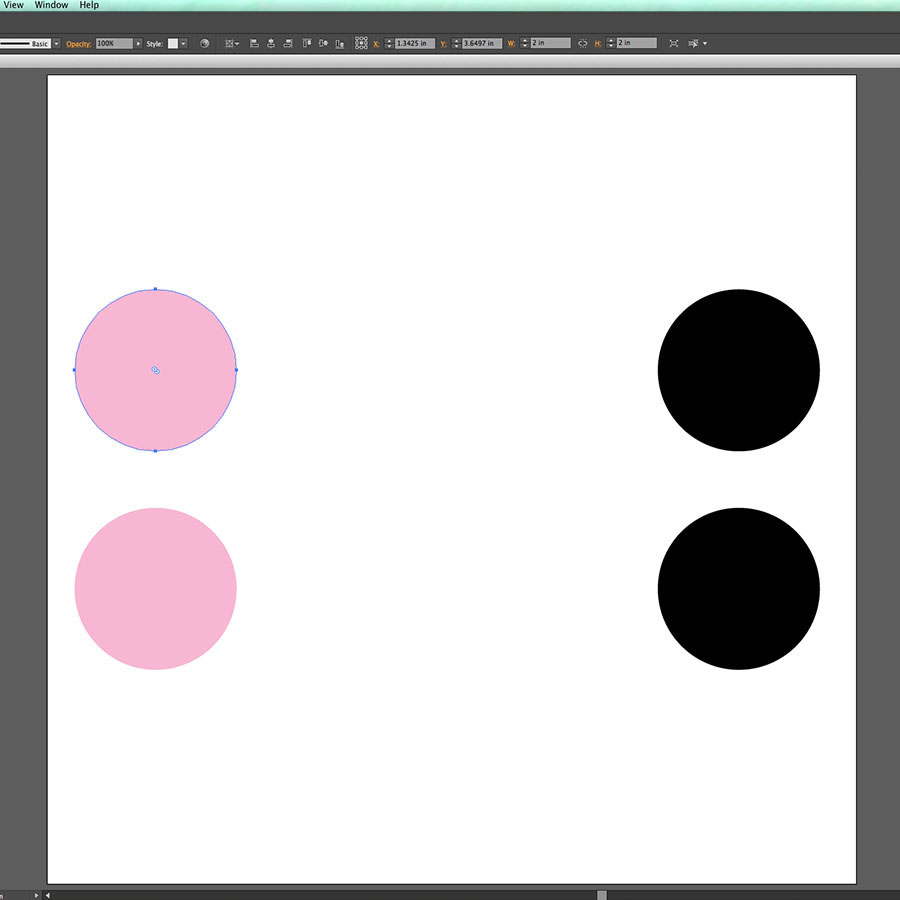Click the W width label
This screenshot has height=900, width=900.
point(511,44)
